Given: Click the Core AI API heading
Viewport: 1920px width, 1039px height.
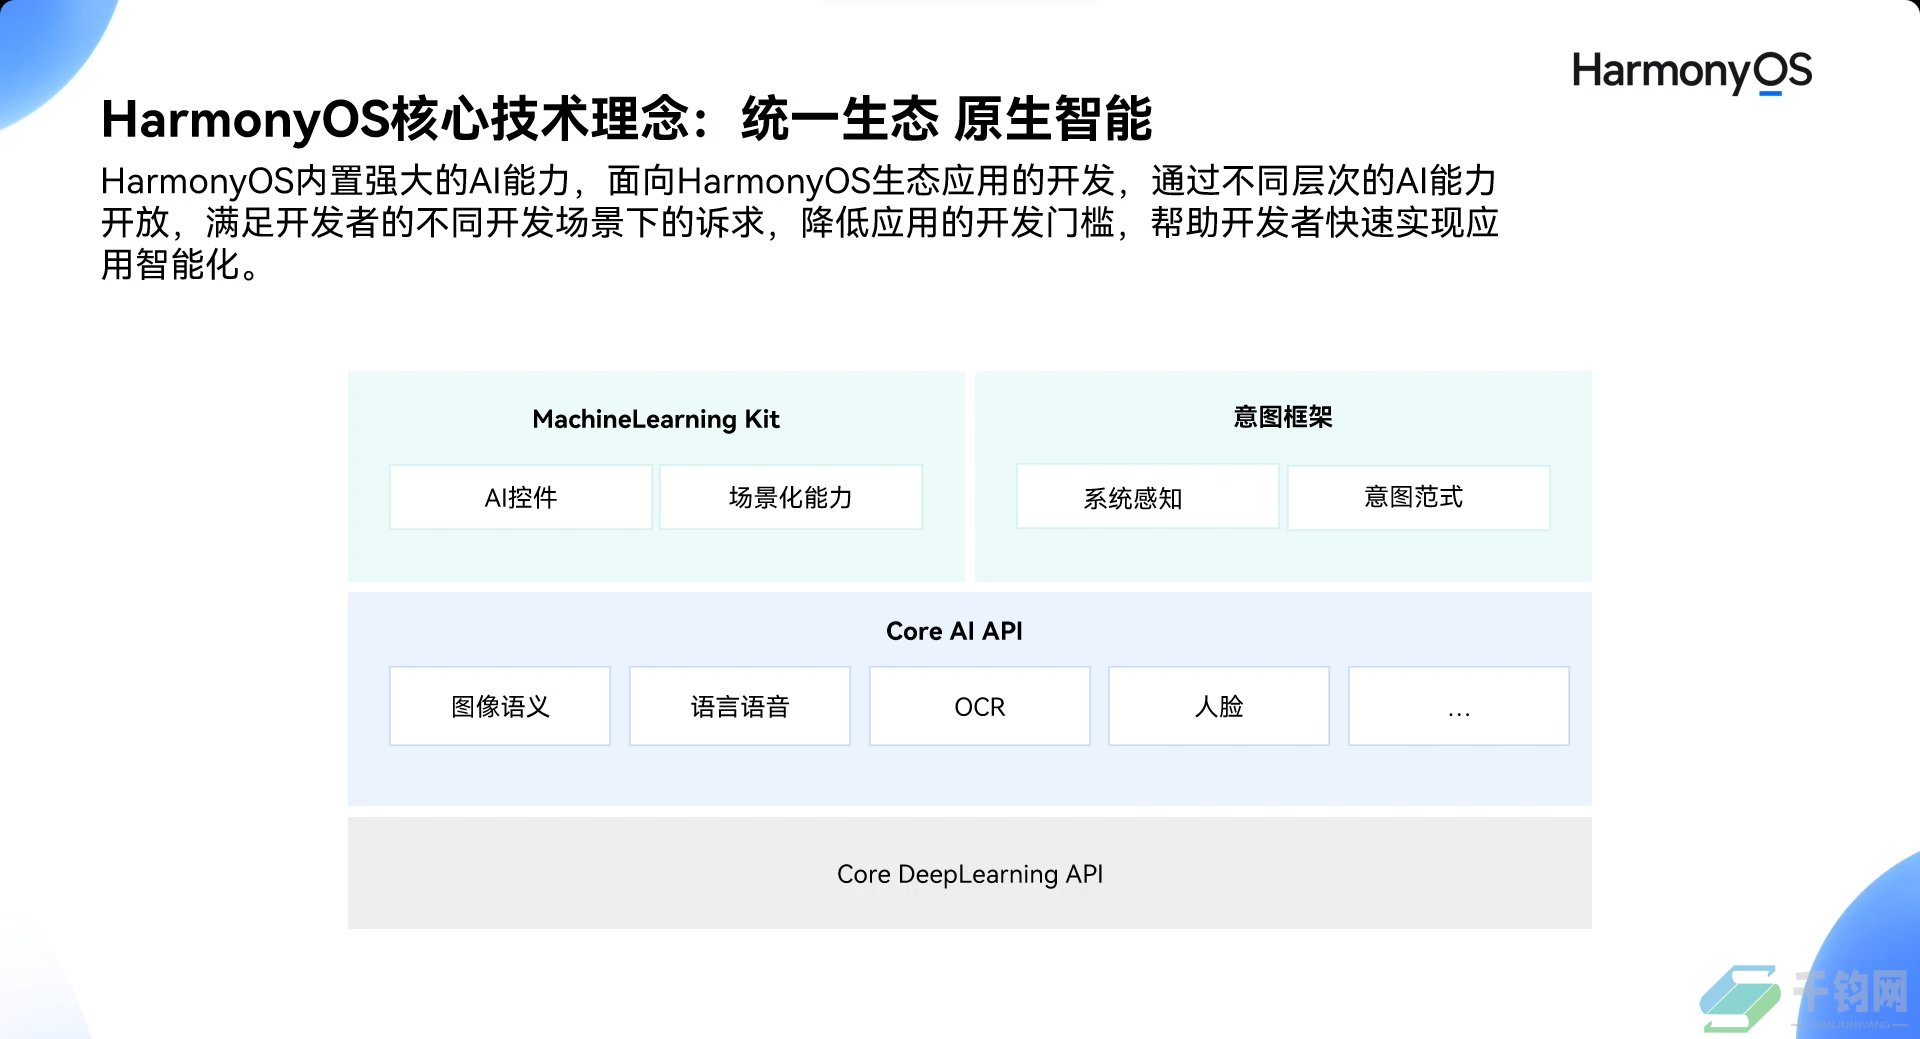Looking at the screenshot, I should [x=954, y=631].
